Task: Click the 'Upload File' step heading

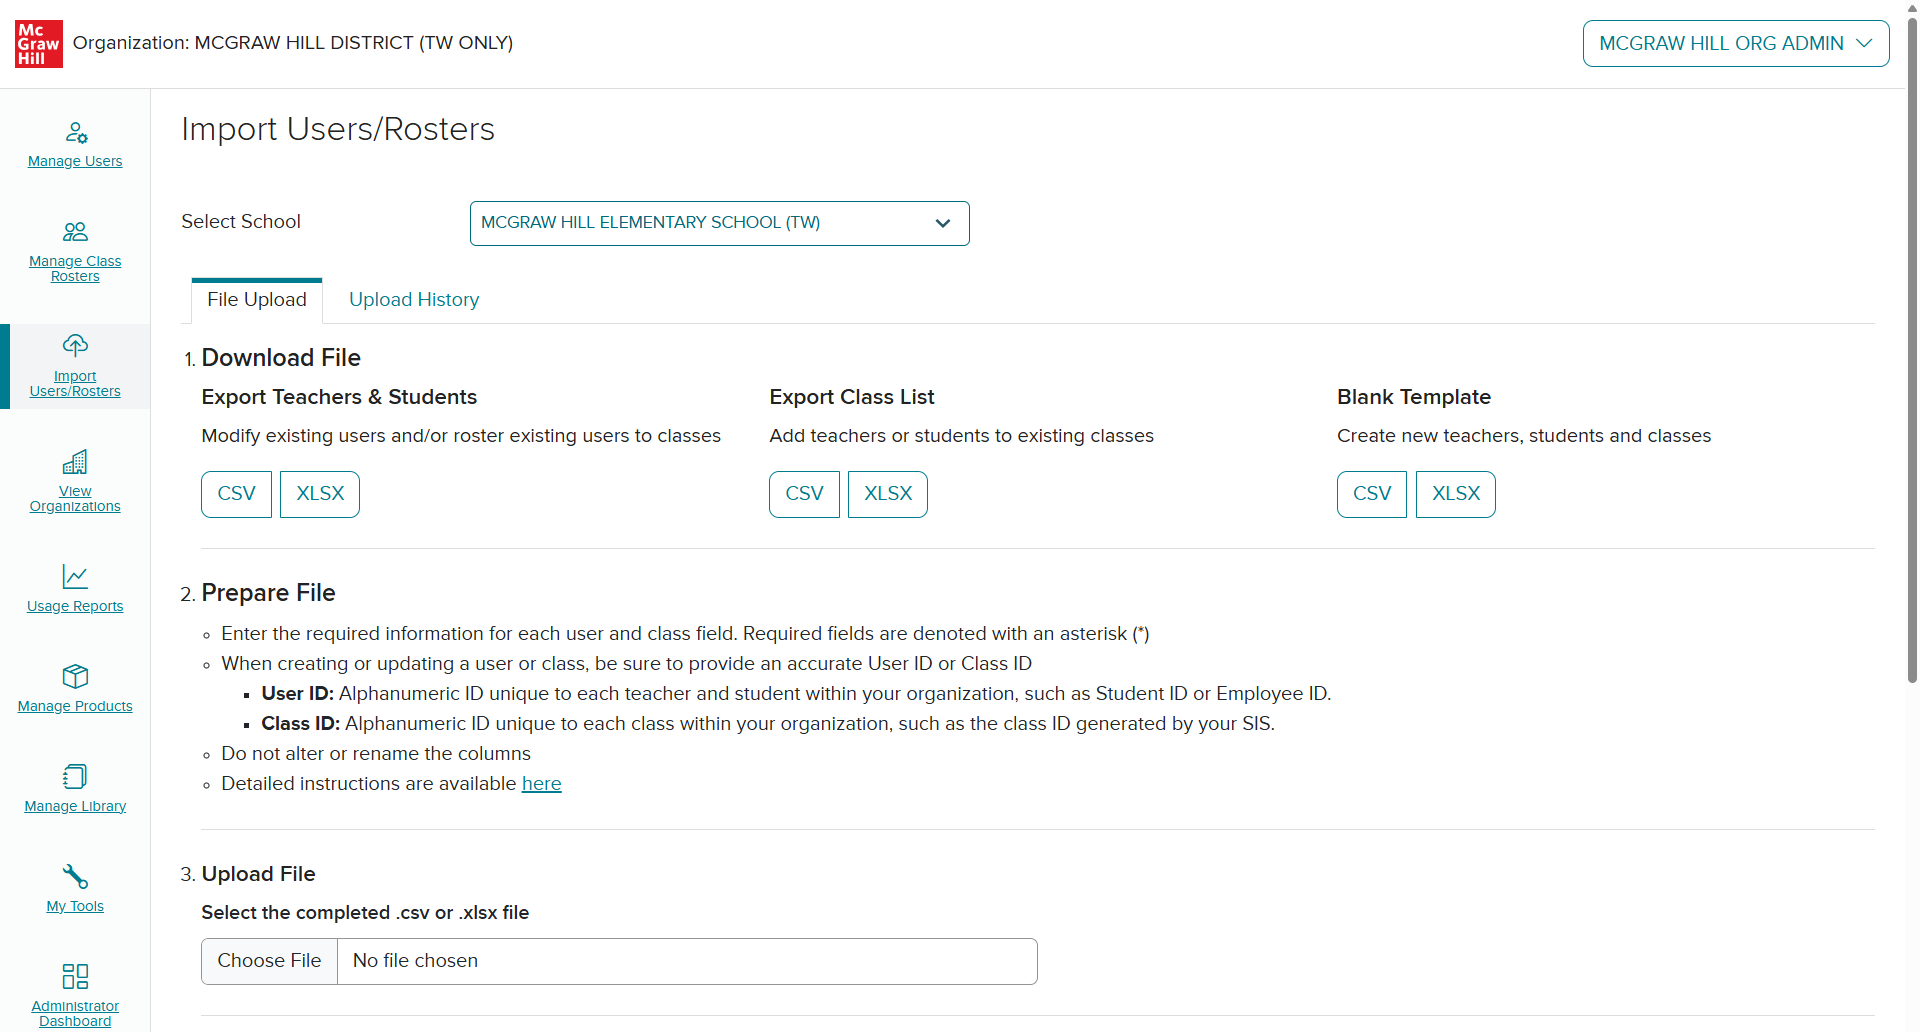Action: (258, 874)
